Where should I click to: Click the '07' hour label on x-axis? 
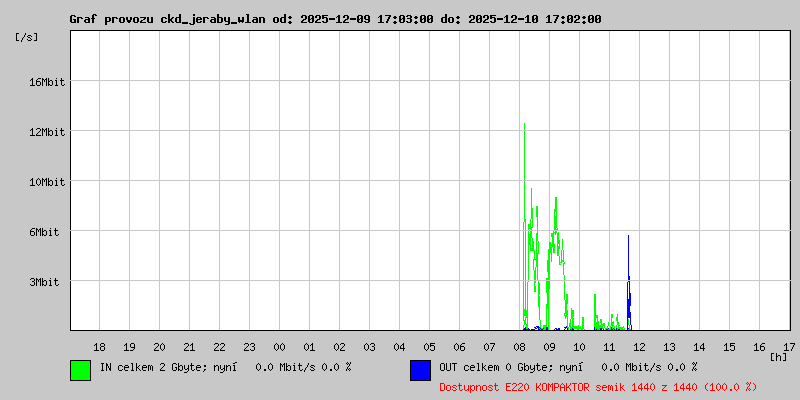coord(490,347)
